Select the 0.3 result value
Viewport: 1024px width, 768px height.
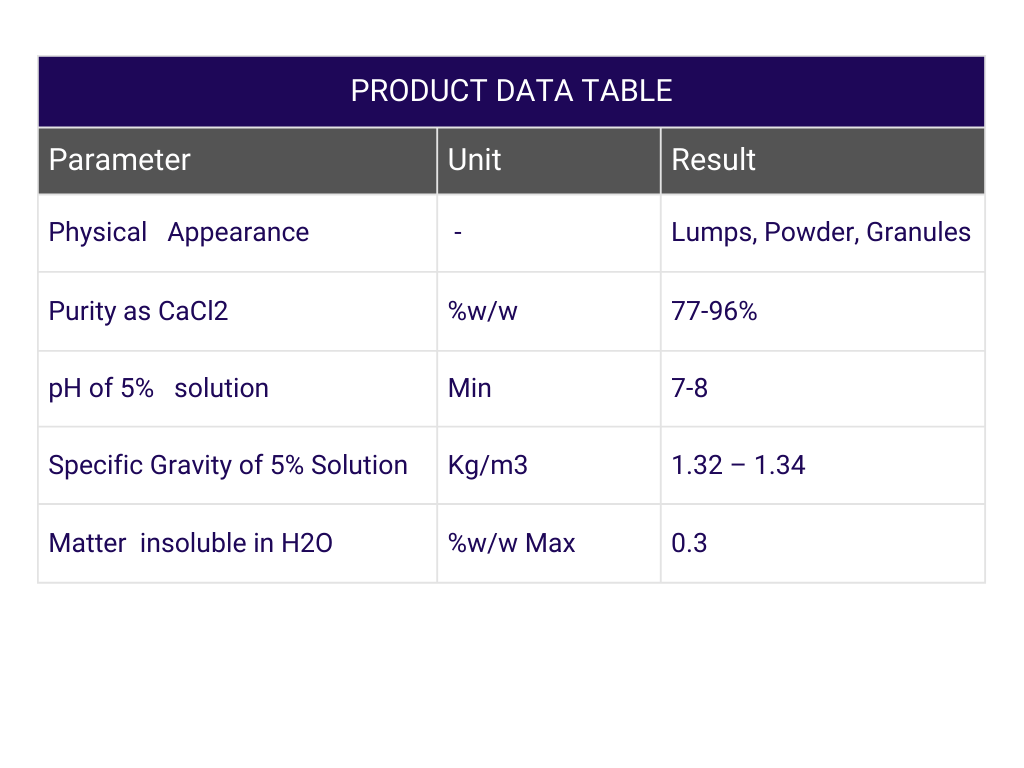click(x=689, y=543)
